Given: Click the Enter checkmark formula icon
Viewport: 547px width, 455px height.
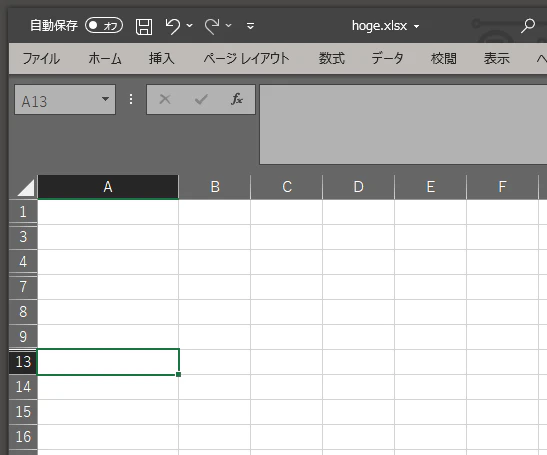Looking at the screenshot, I should [x=201, y=99].
